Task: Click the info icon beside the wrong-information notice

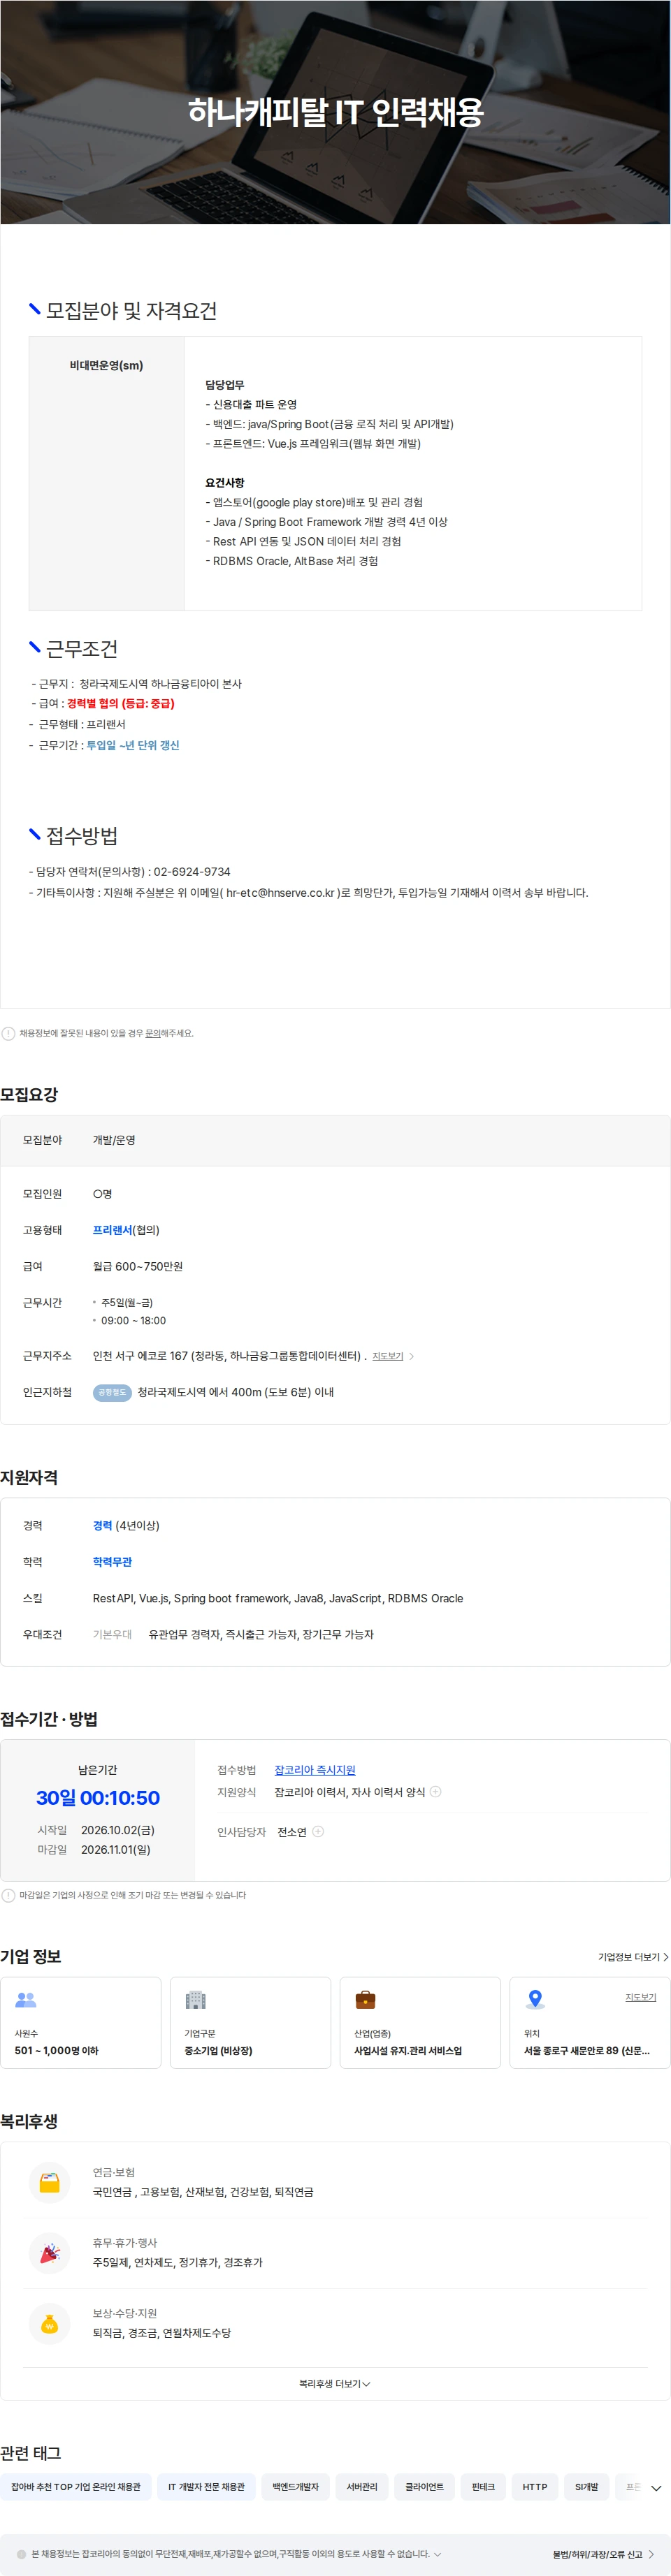Action: click(9, 1034)
